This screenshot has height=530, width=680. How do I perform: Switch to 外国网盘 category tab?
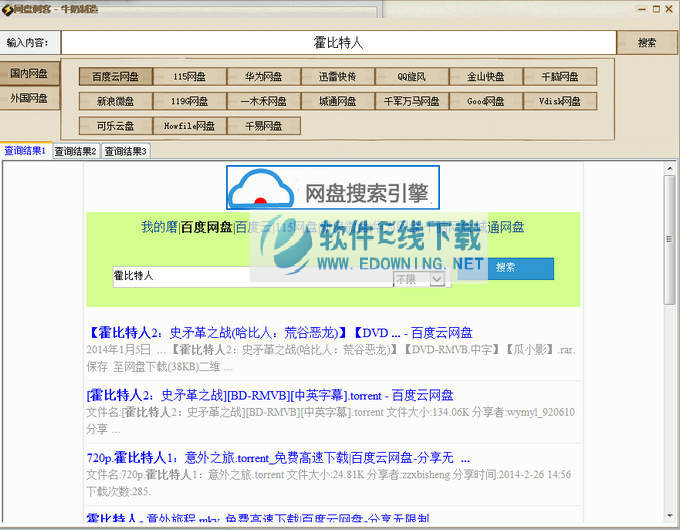(x=29, y=98)
